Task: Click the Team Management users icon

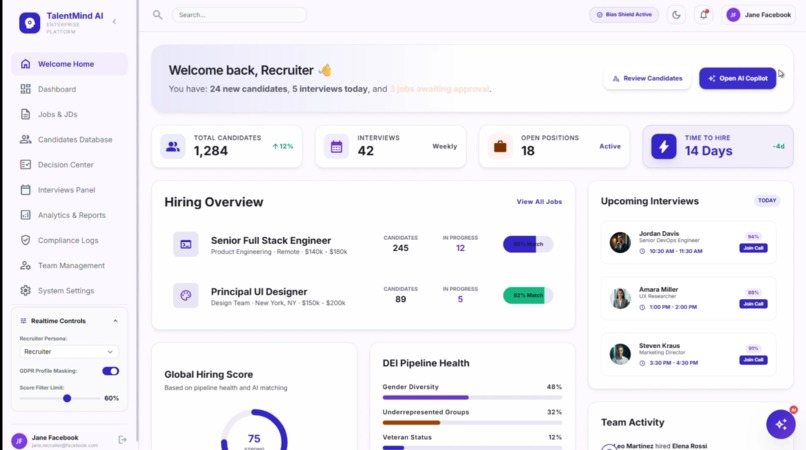Action: [25, 265]
